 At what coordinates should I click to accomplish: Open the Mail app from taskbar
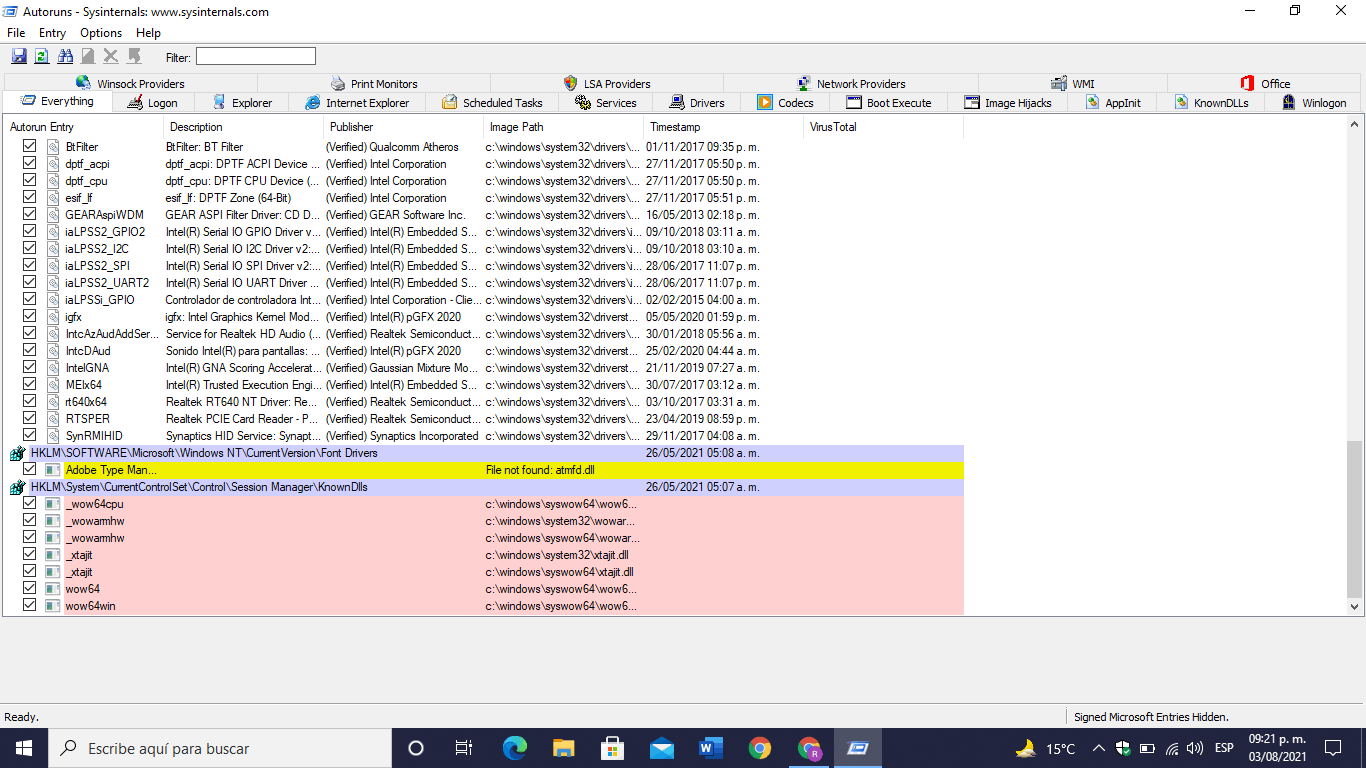coord(662,748)
